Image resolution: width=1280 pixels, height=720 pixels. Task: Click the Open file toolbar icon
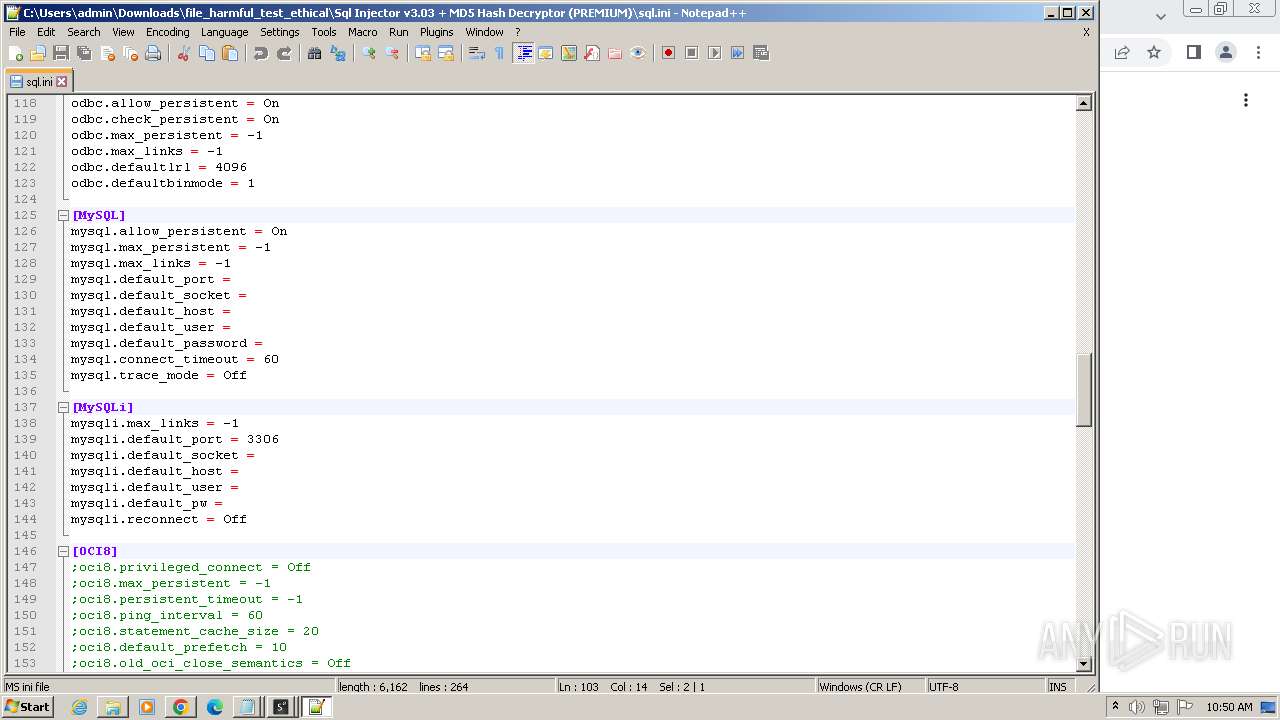pos(38,53)
